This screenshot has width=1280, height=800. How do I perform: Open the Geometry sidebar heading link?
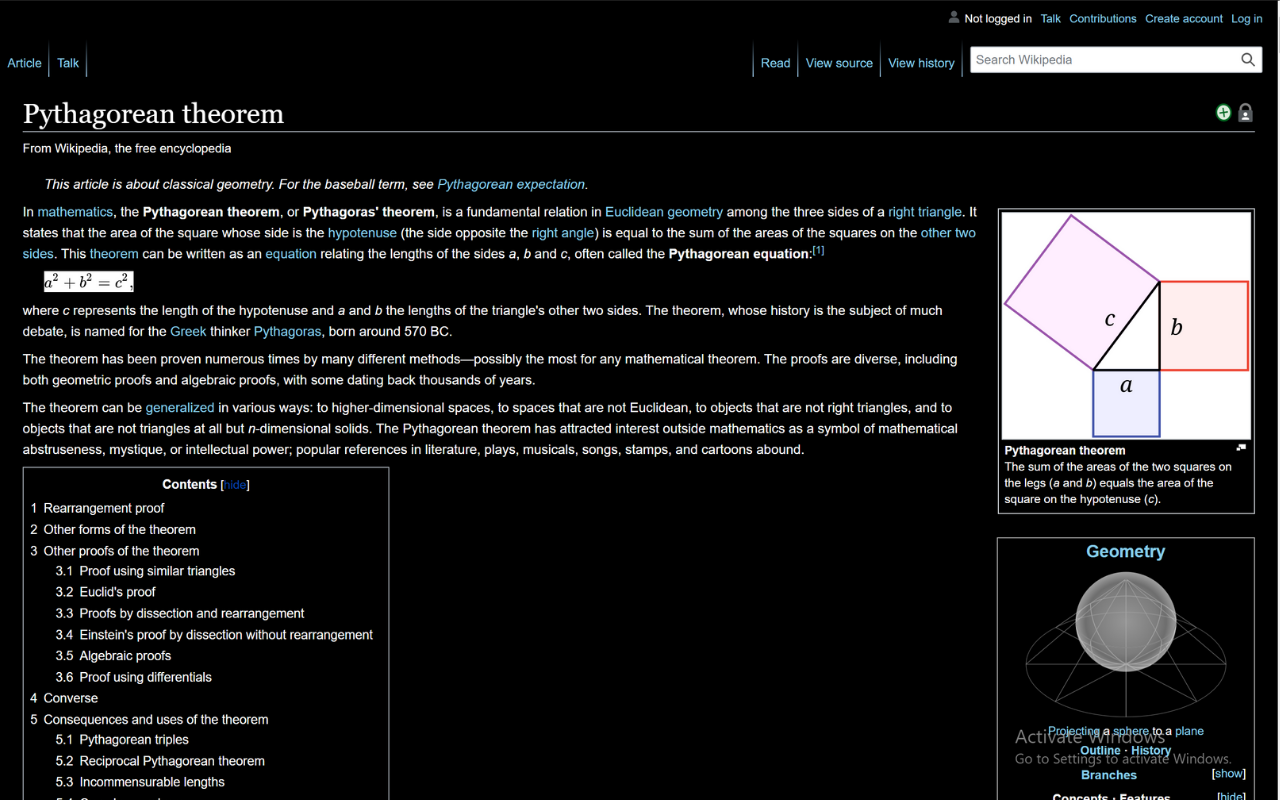pyautogui.click(x=1126, y=552)
